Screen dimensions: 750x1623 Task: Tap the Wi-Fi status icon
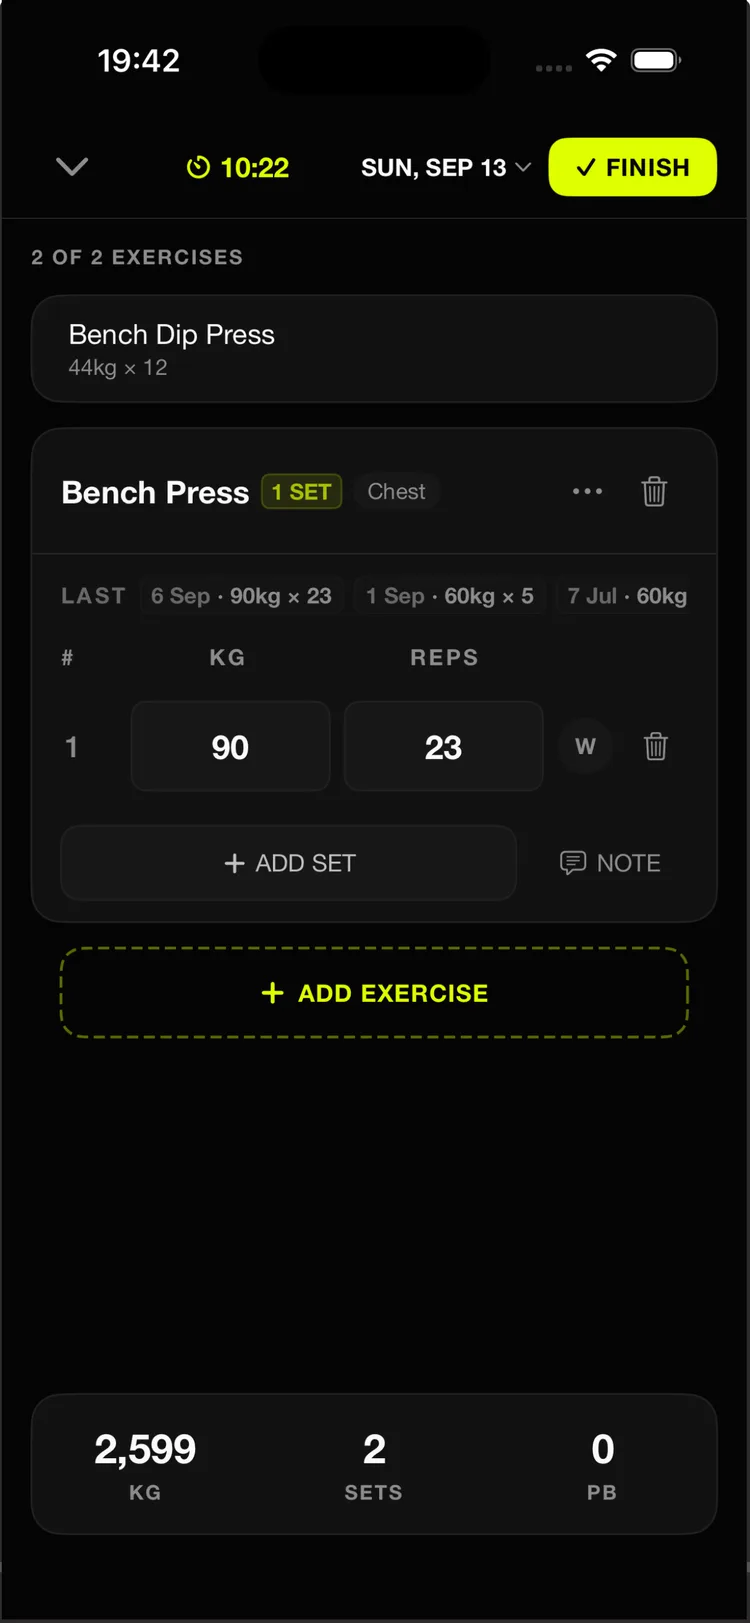pyautogui.click(x=601, y=60)
